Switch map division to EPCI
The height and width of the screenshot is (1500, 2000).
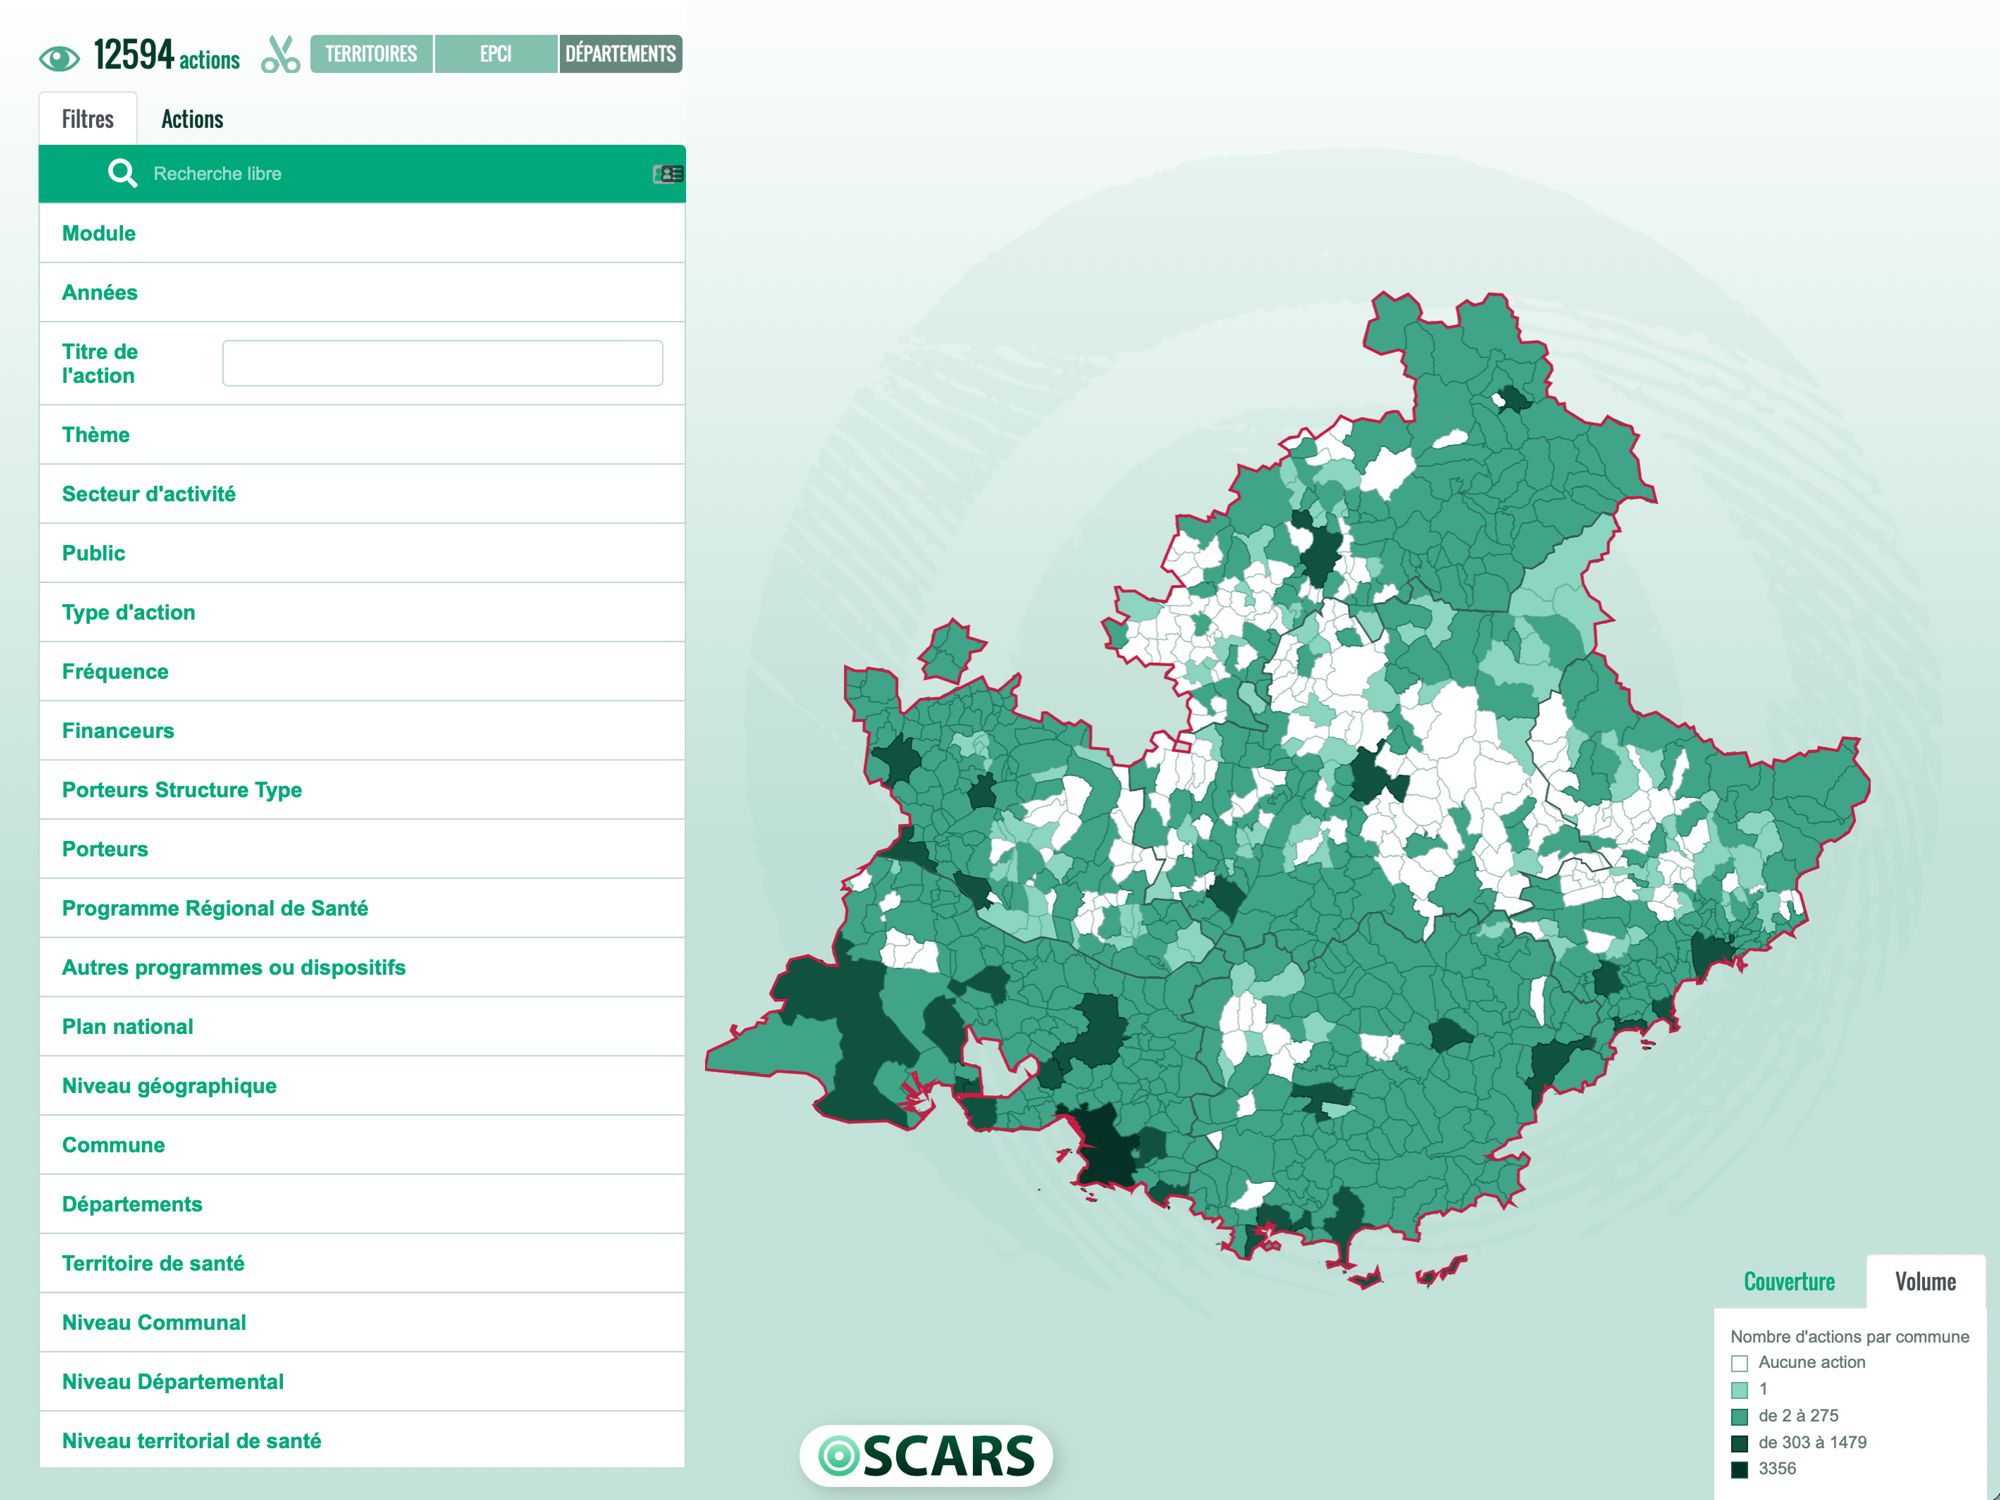coord(496,54)
